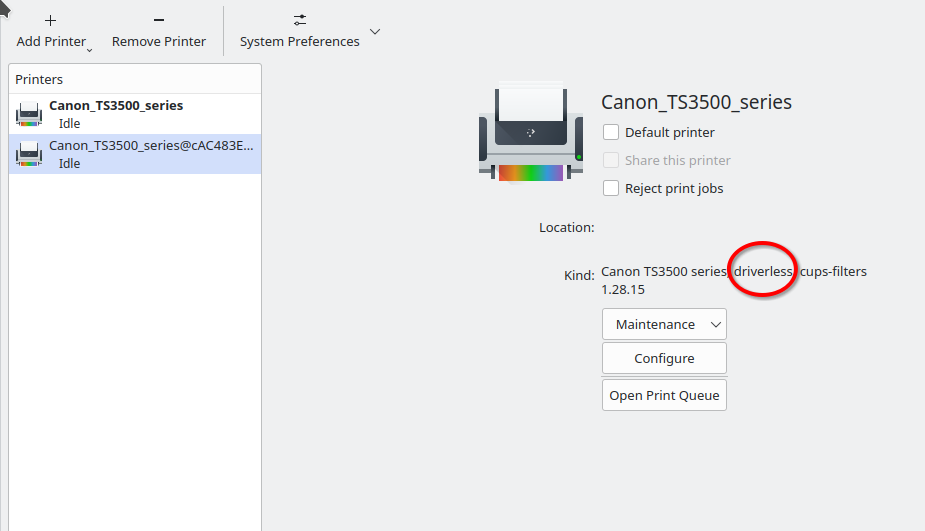
Task: Select the bold Canon_TS3500_series list entry name
Action: pyautogui.click(x=116, y=105)
